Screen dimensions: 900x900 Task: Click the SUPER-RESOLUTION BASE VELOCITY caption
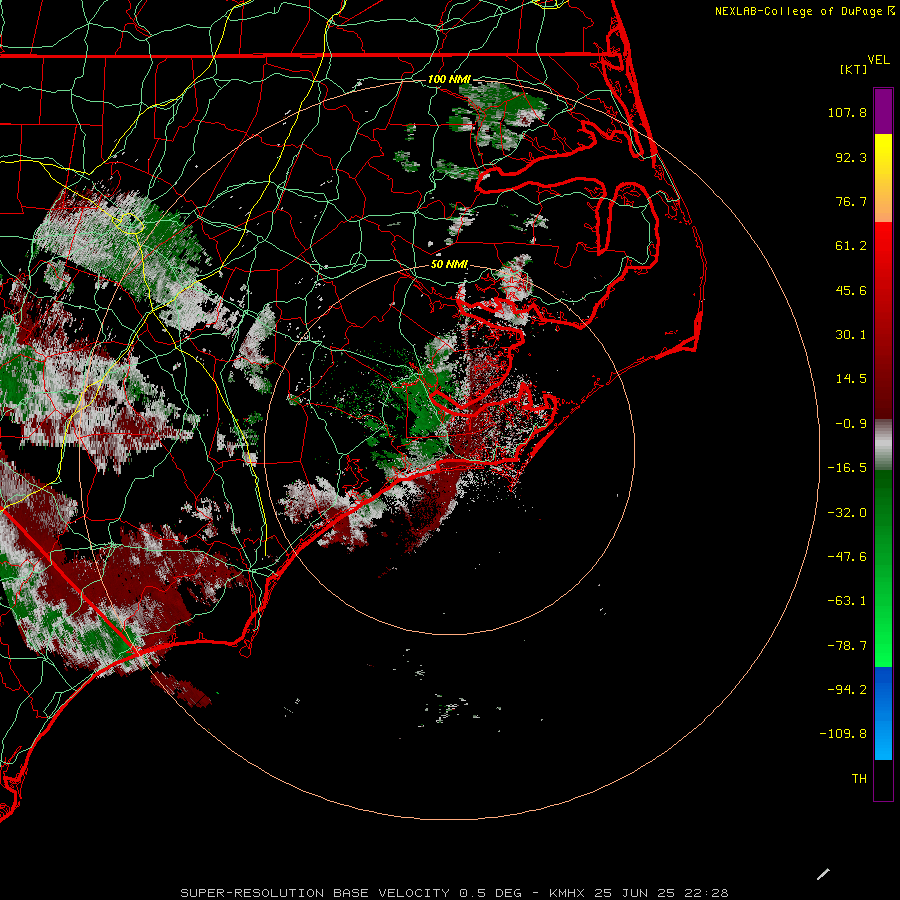[316, 893]
